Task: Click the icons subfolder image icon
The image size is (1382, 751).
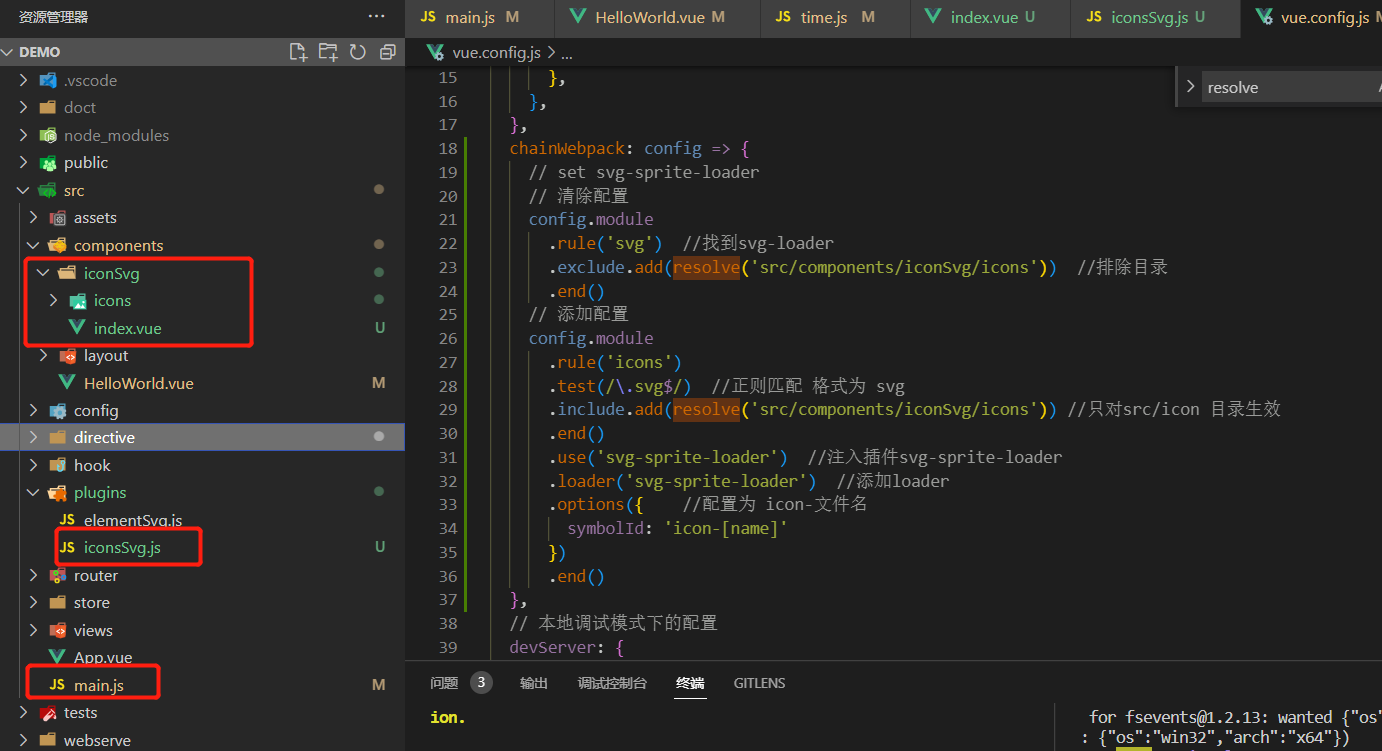Action: click(77, 300)
